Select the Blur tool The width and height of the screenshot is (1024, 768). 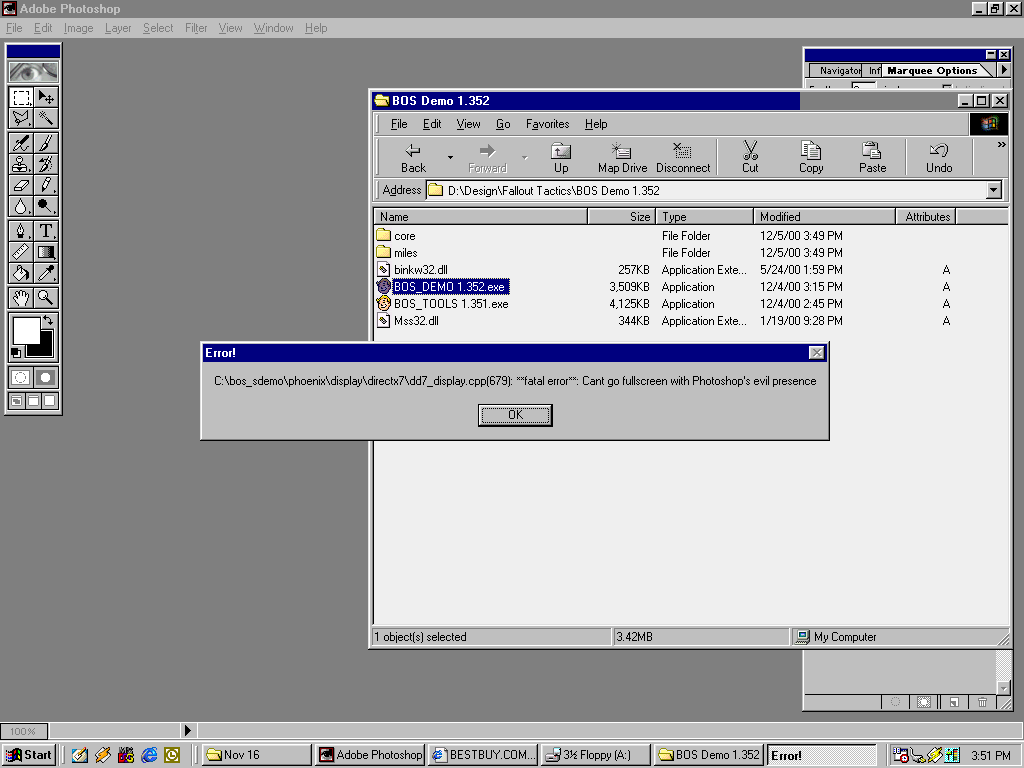22,206
